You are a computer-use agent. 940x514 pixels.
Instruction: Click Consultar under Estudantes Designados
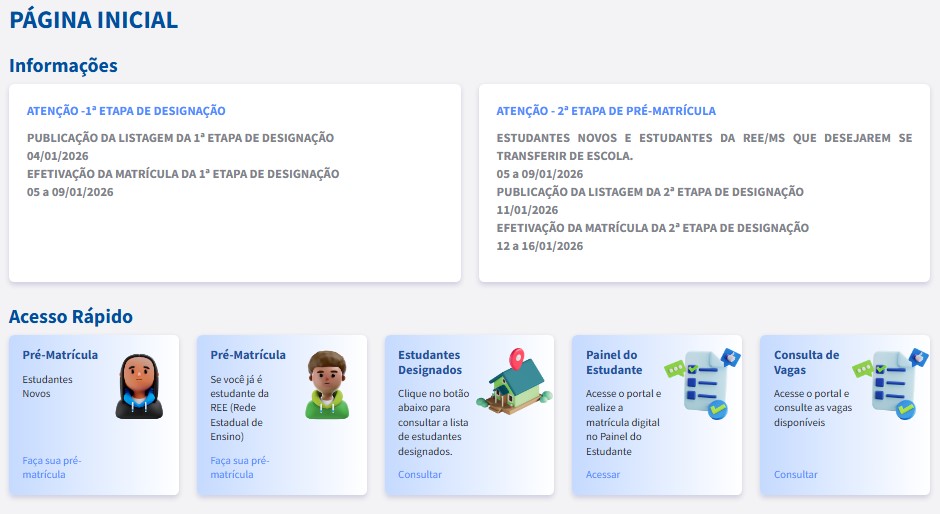click(x=419, y=474)
